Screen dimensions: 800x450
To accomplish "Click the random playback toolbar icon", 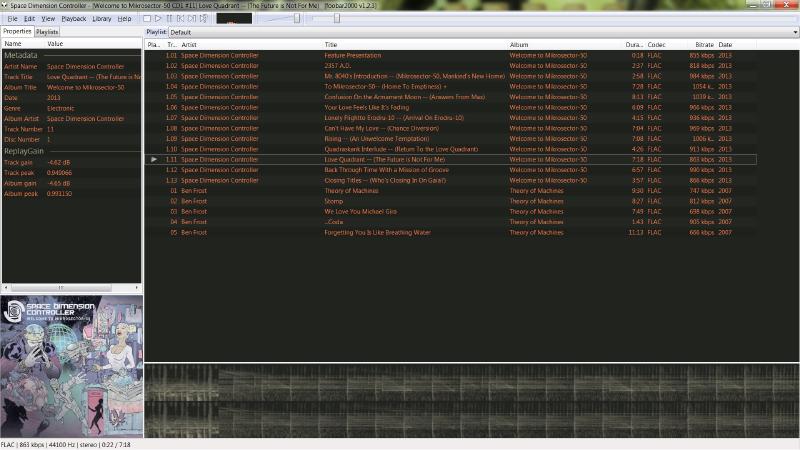I will pos(203,18).
